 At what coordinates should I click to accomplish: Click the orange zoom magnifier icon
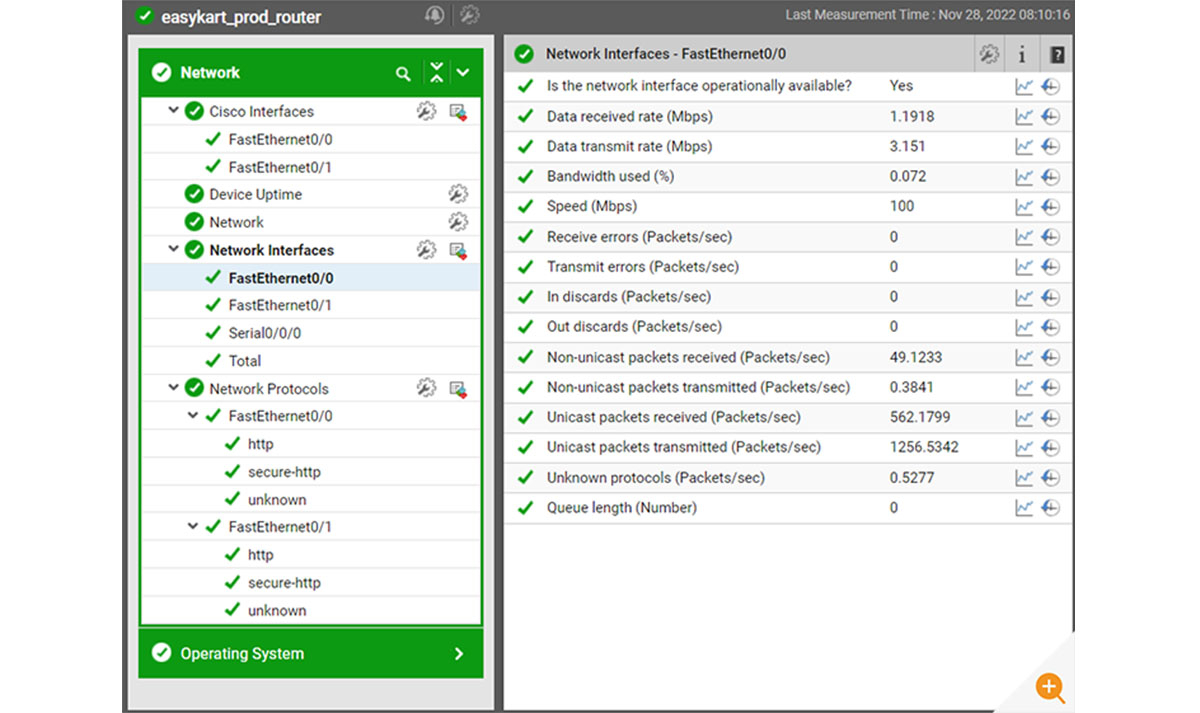pyautogui.click(x=1050, y=687)
